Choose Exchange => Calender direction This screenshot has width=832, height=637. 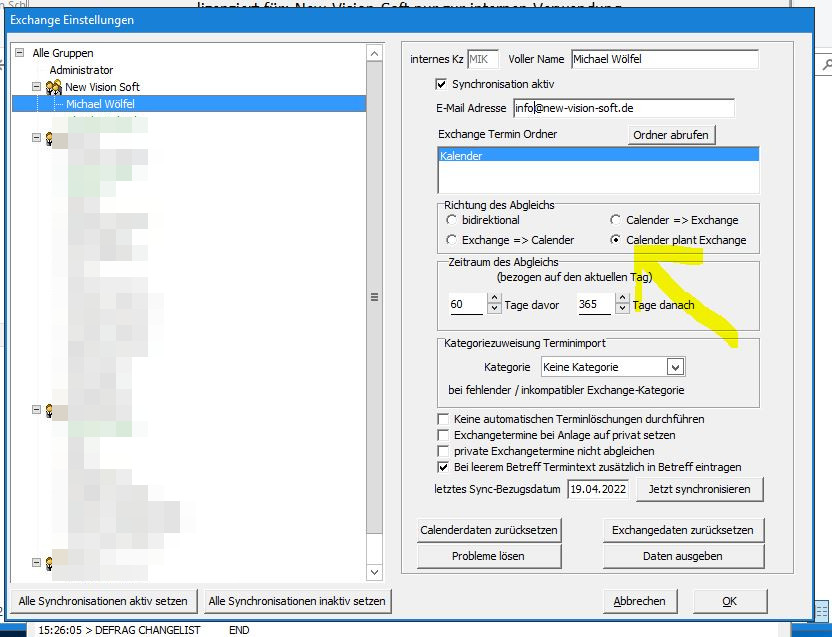coord(452,240)
